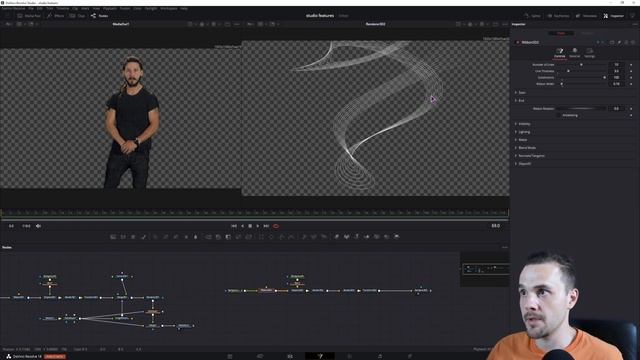Image resolution: width=640 pixels, height=360 pixels.
Task: Open the Keyframes panel
Action: 558,16
